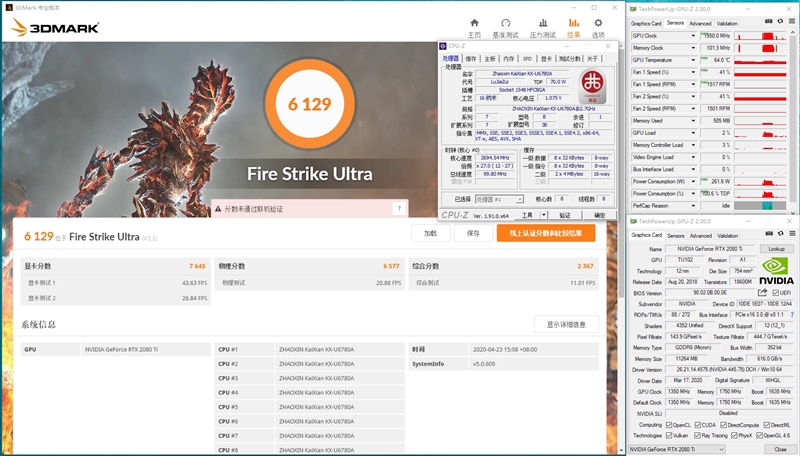The width and height of the screenshot is (800, 456).
Task: Open Validation tab in GPU-Z Graphics Card window
Action: coord(727,236)
